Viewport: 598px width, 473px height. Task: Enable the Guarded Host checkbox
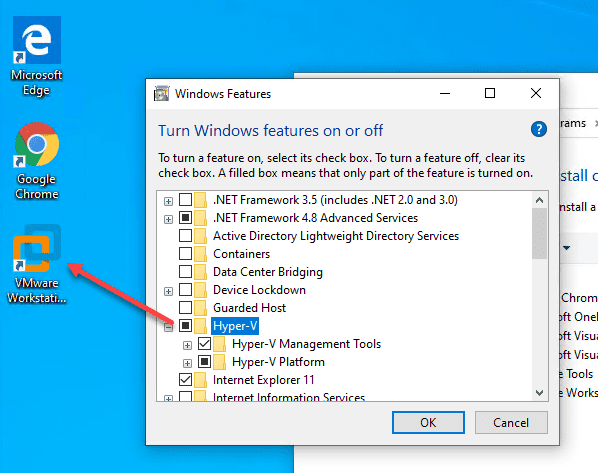point(185,307)
